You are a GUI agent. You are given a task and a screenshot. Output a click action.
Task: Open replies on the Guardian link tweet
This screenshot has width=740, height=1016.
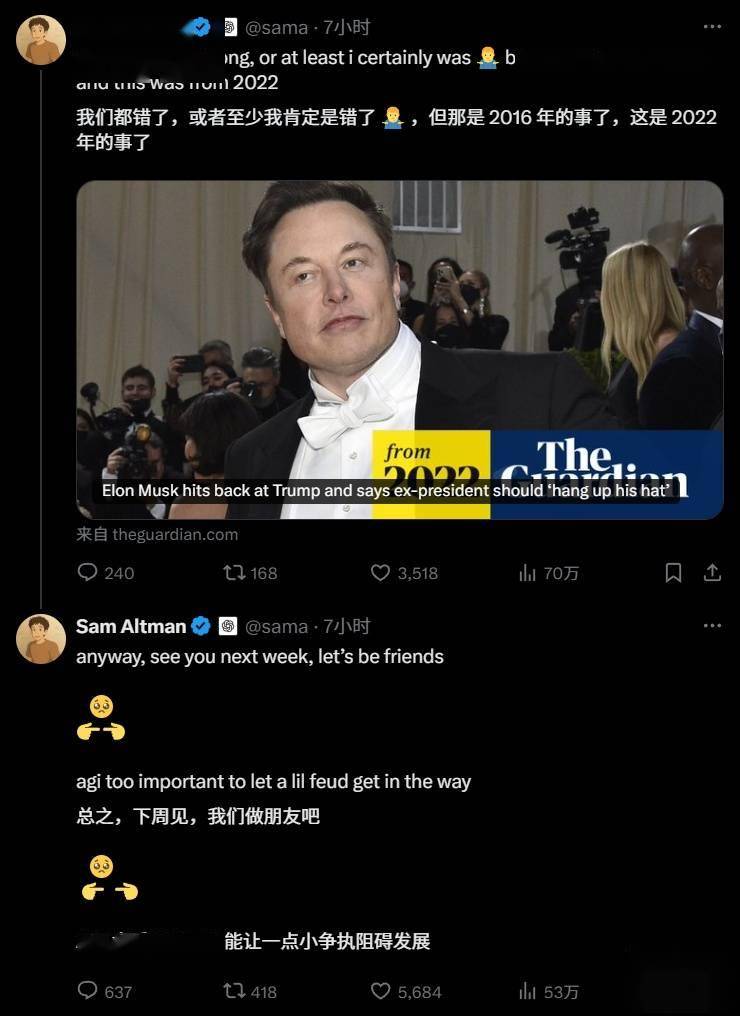point(106,573)
